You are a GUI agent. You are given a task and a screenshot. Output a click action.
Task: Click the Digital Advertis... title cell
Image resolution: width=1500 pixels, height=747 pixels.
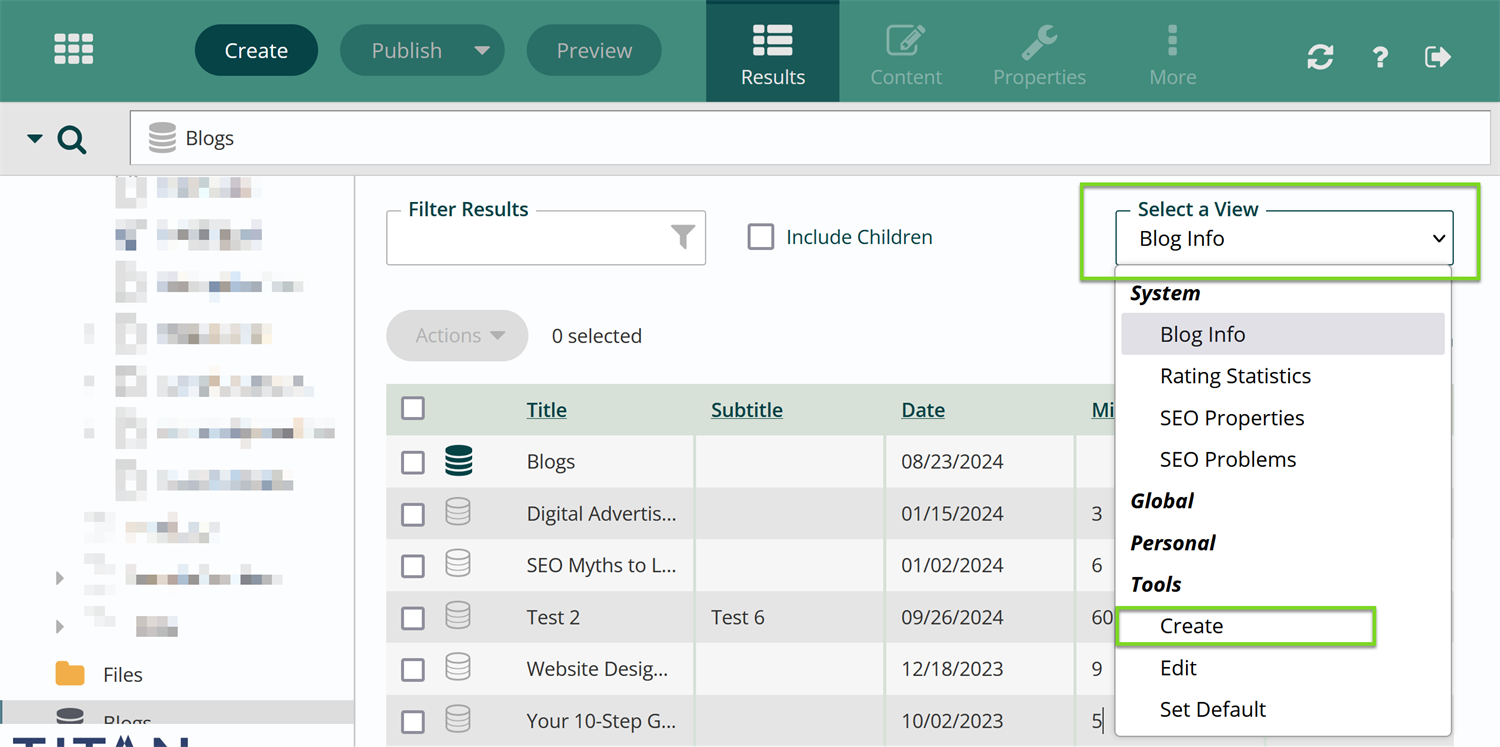pos(601,513)
